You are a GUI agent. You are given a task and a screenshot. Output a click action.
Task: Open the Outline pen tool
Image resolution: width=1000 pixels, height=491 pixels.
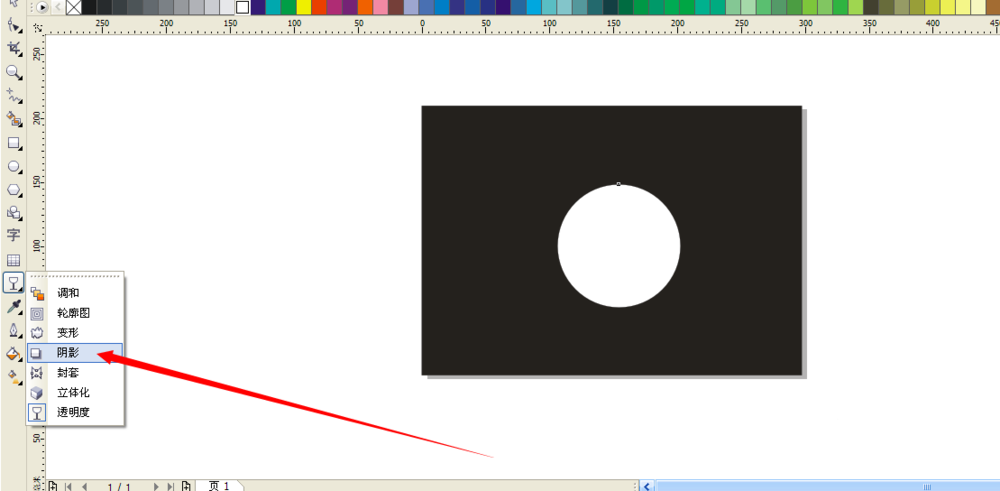pos(13,330)
